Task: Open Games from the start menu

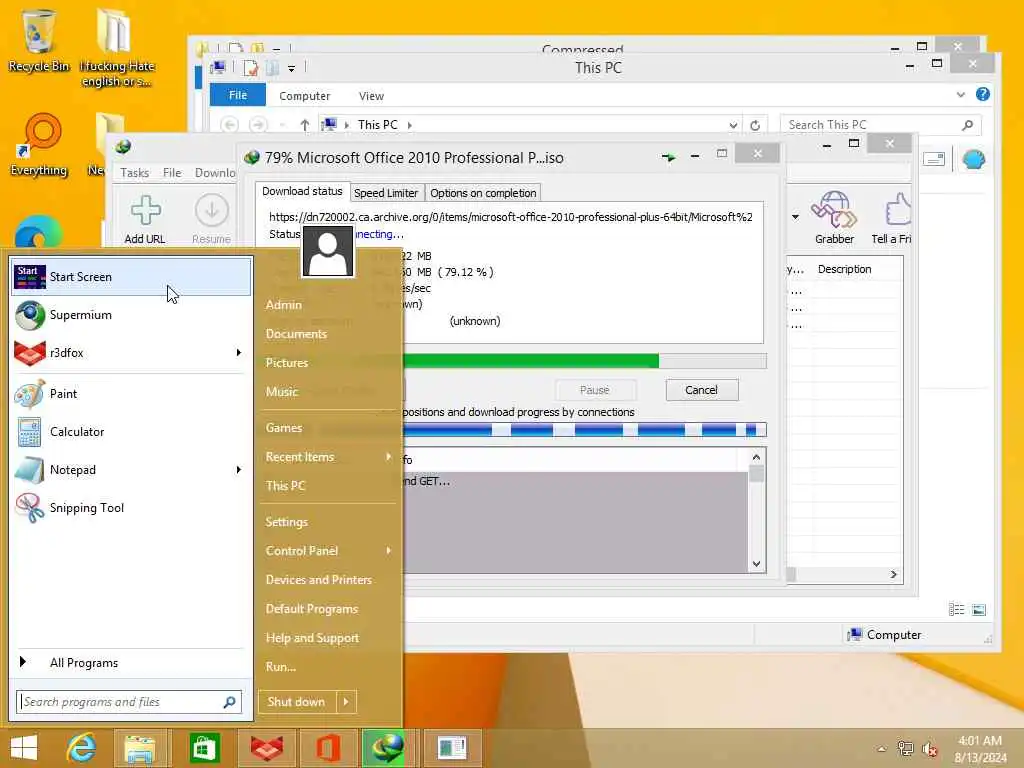Action: 283,428
